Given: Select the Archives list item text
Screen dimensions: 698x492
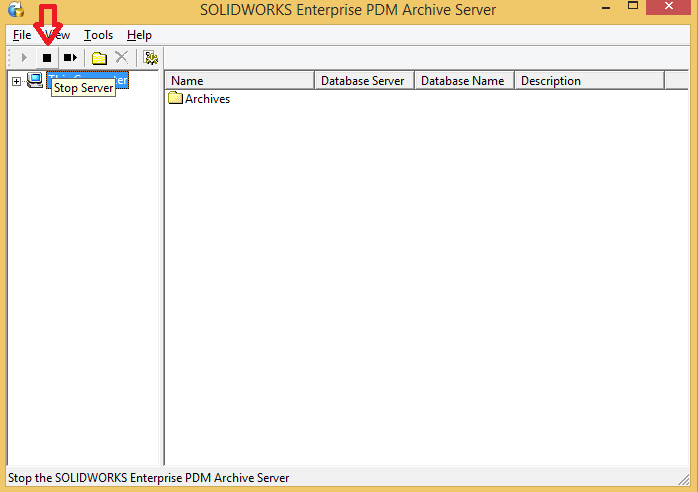Looking at the screenshot, I should [207, 99].
